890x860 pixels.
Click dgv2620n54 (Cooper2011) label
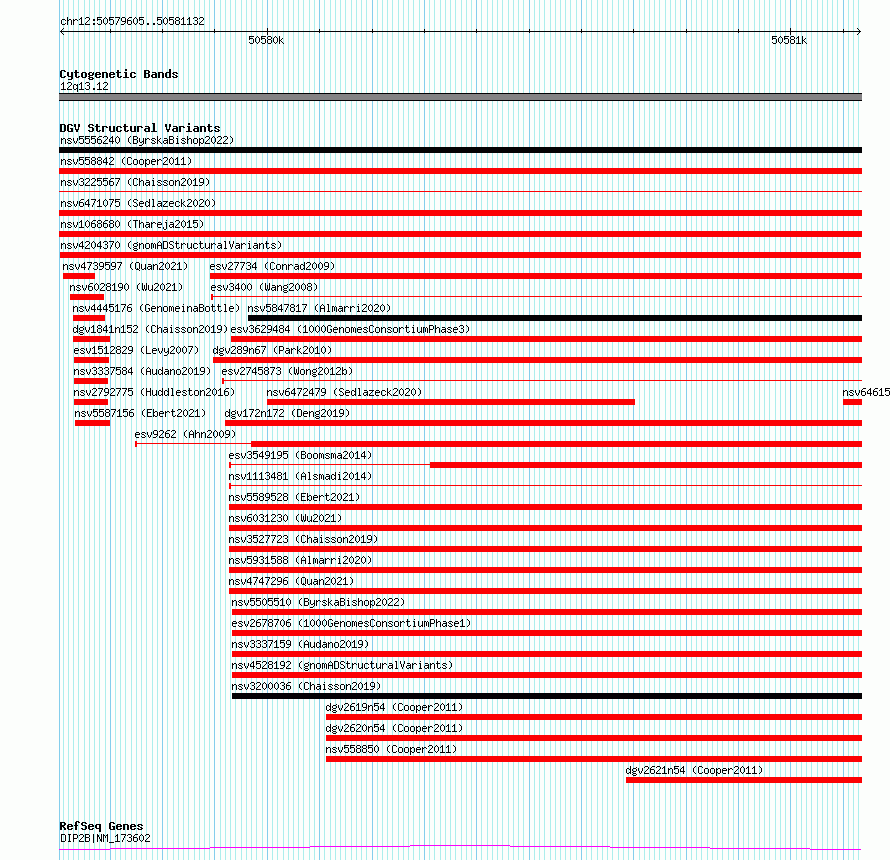(x=394, y=728)
